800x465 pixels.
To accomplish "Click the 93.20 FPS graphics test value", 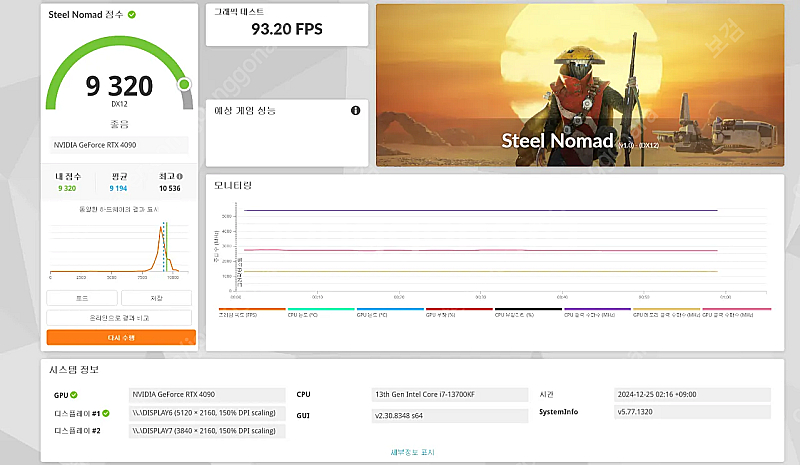I will (x=287, y=29).
